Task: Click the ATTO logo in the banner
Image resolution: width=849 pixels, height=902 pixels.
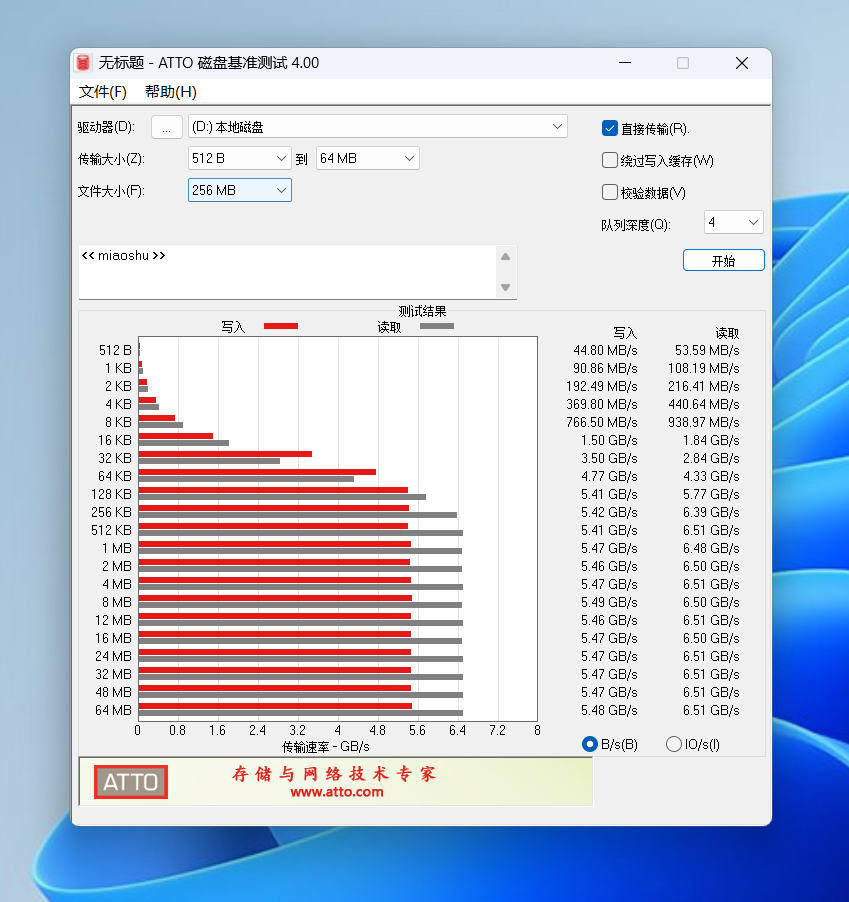Action: 131,782
